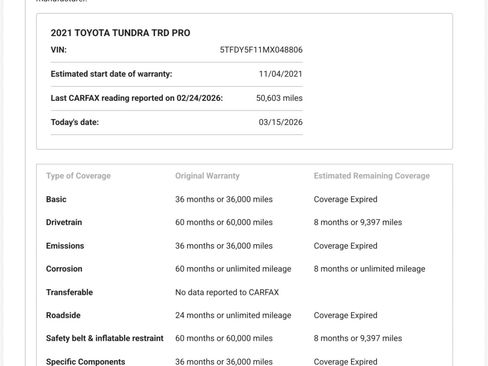Click Specific Components 36 months or 36,000 miles
This screenshot has height=366, width=488.
[224, 361]
